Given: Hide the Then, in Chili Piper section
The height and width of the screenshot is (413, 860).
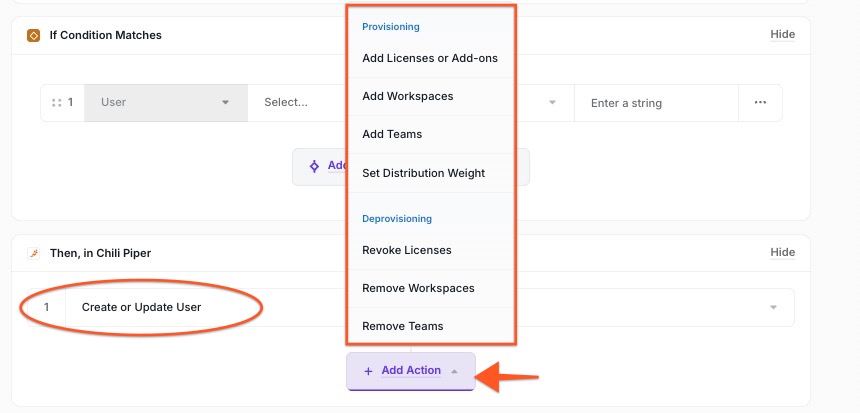Looking at the screenshot, I should [x=782, y=253].
